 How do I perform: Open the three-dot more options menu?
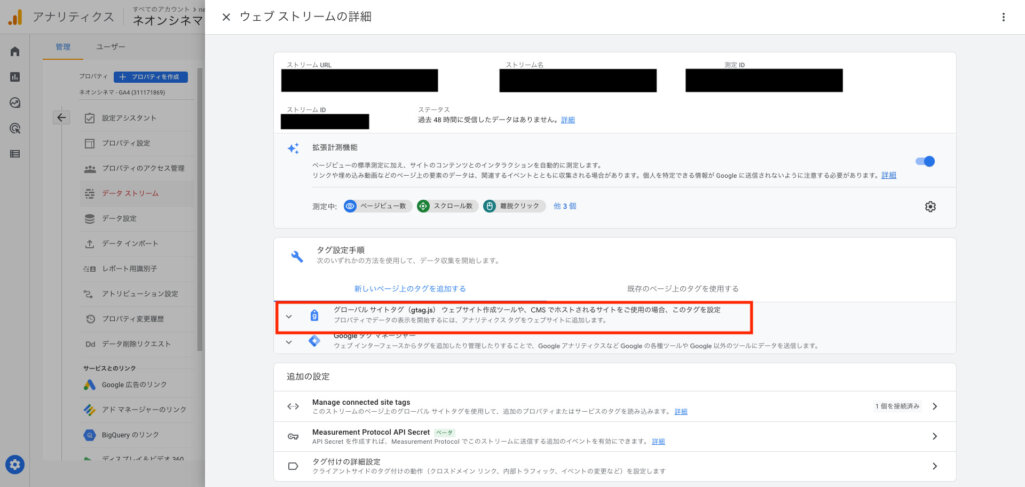coord(1003,17)
